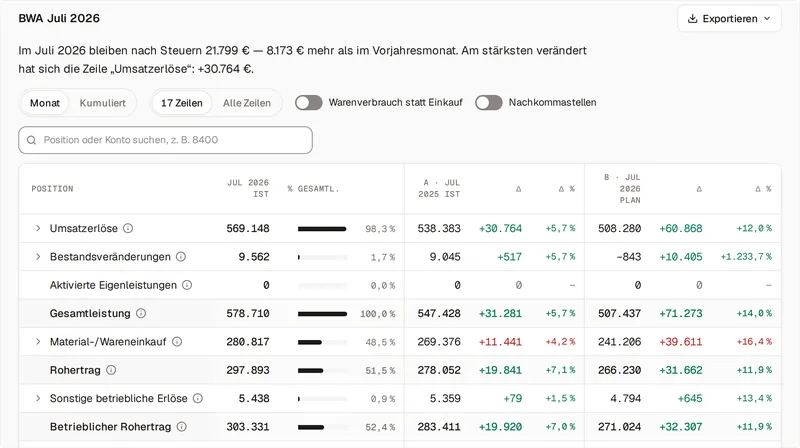Click info icon beside Material-/Wareneinkauf
The width and height of the screenshot is (800, 448).
click(177, 341)
